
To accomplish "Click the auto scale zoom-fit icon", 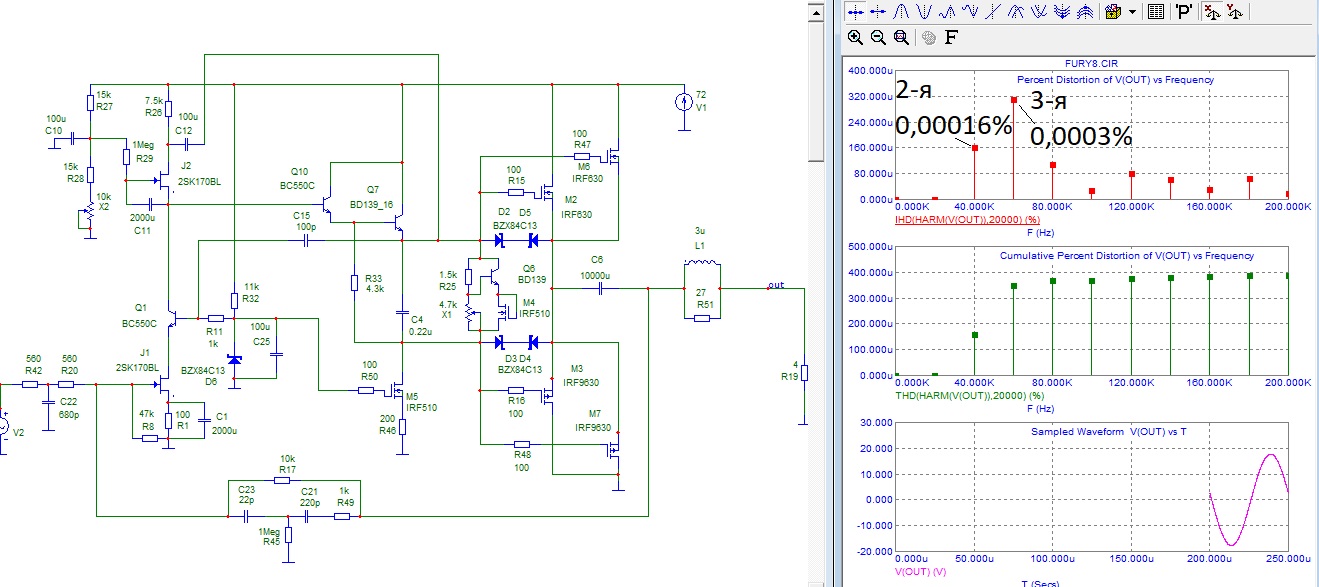I will 901,38.
